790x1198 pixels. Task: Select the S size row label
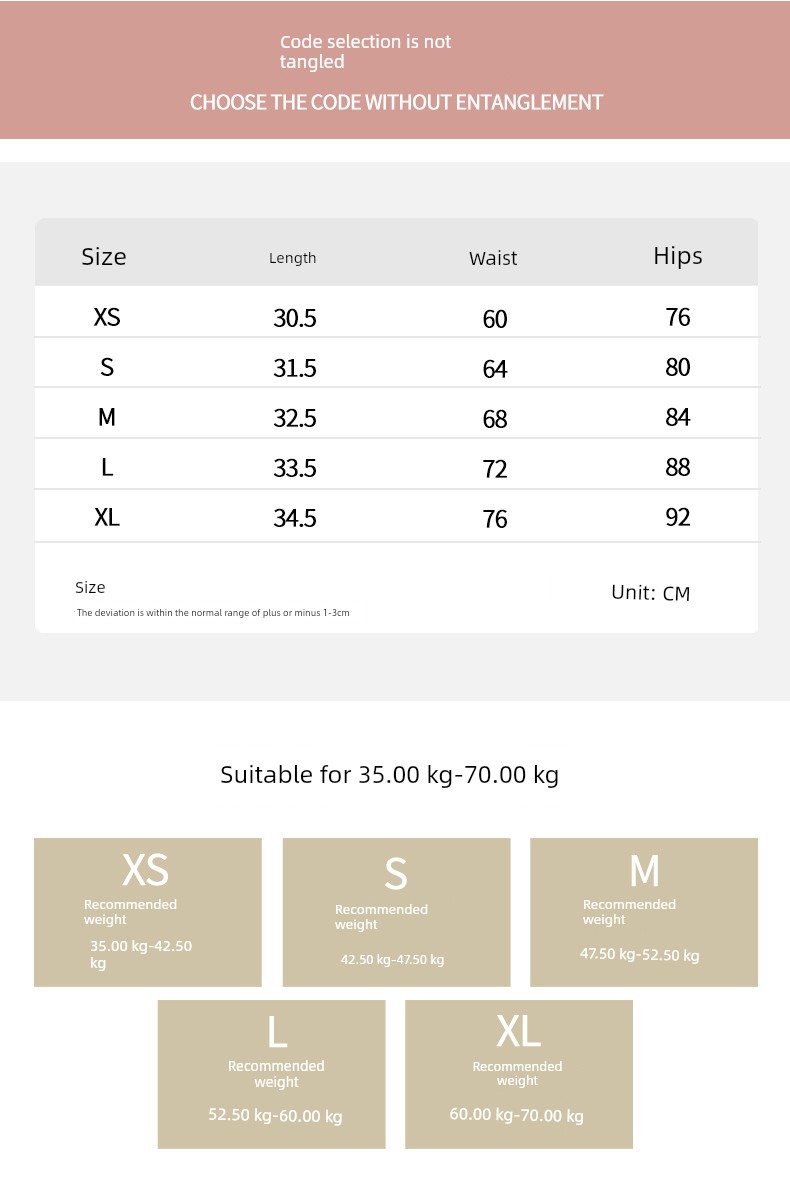coord(107,368)
